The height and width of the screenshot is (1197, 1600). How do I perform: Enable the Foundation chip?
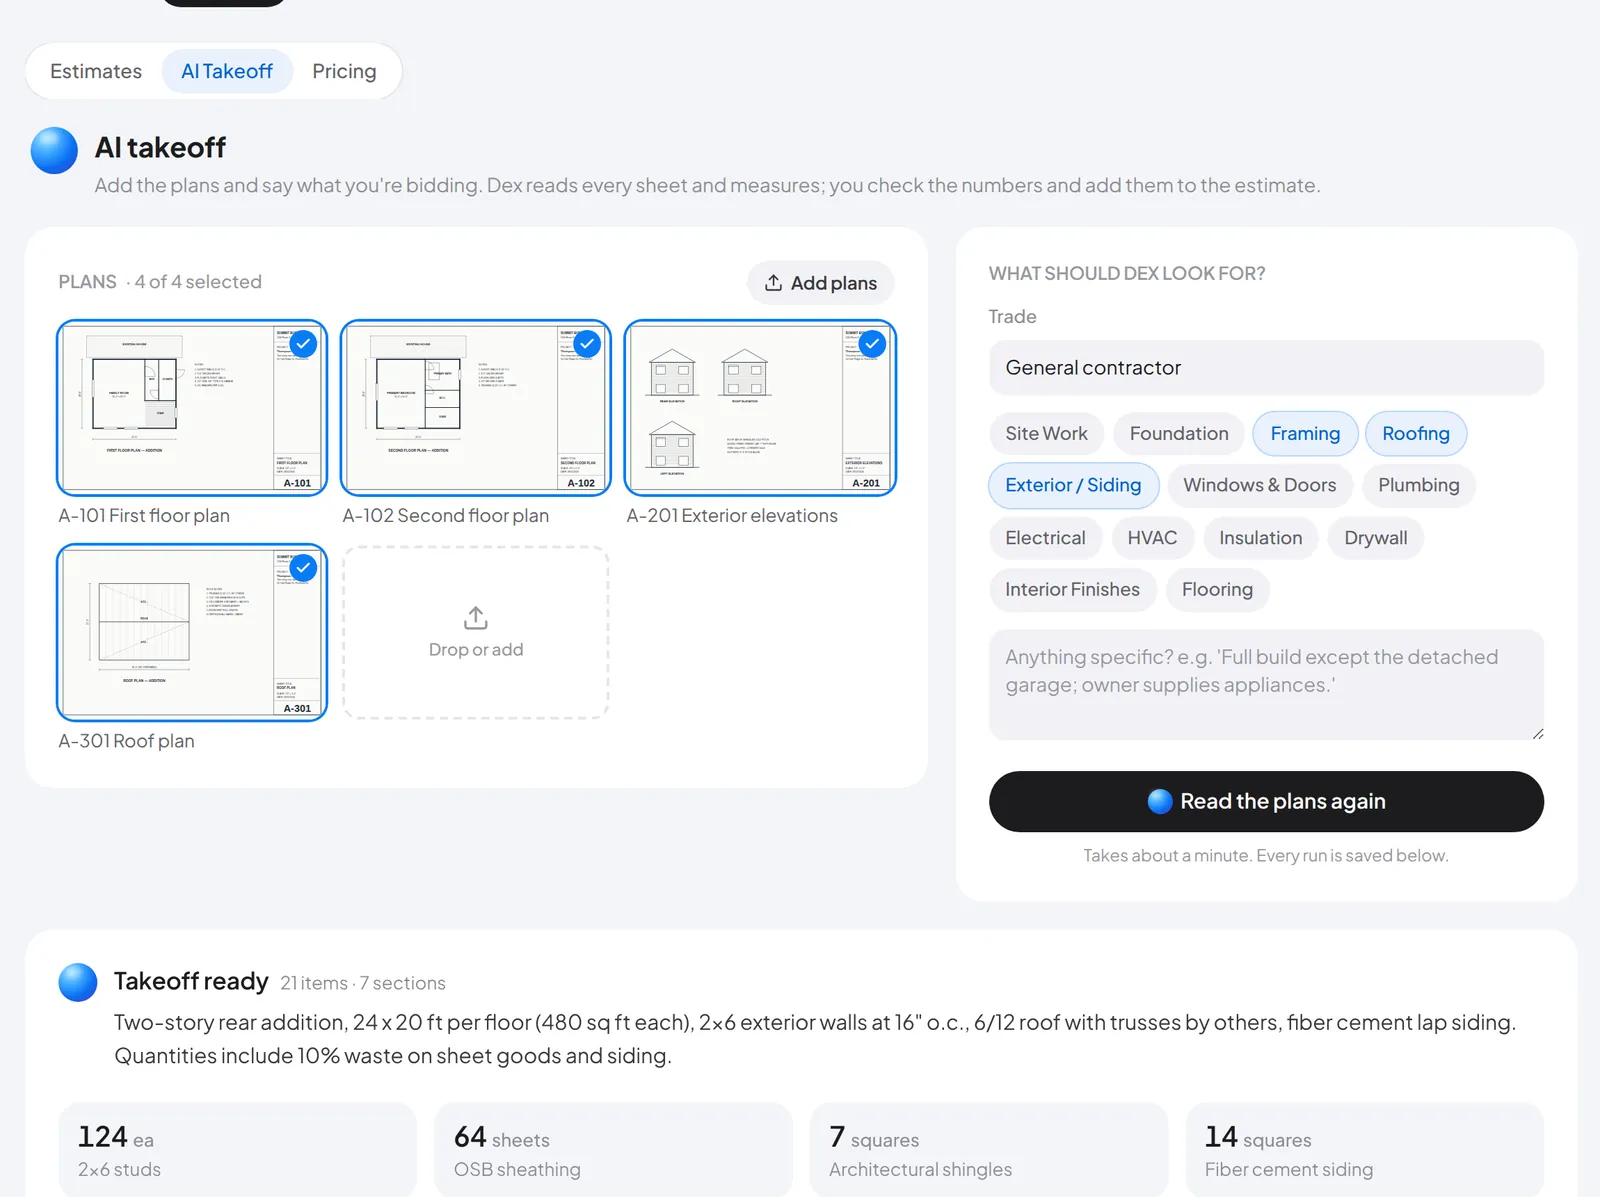(1179, 434)
